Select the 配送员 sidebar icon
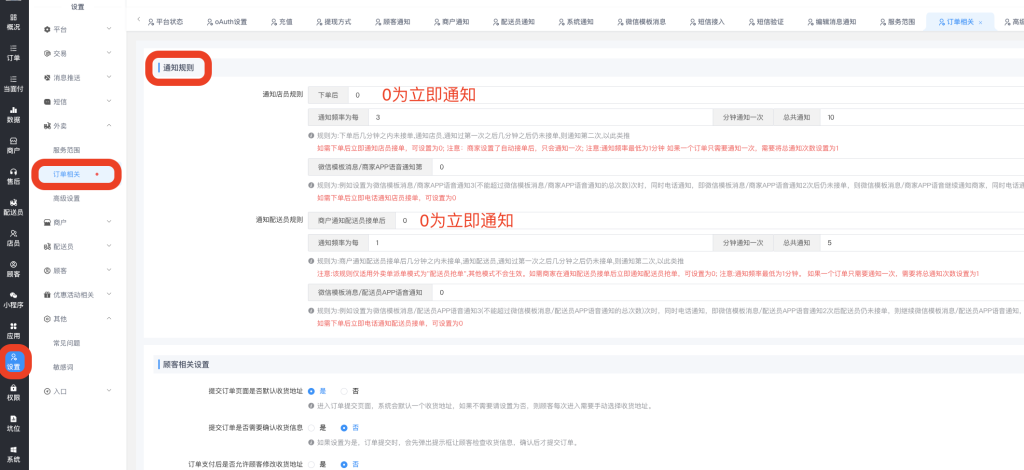The height and width of the screenshot is (470, 1024). point(13,205)
